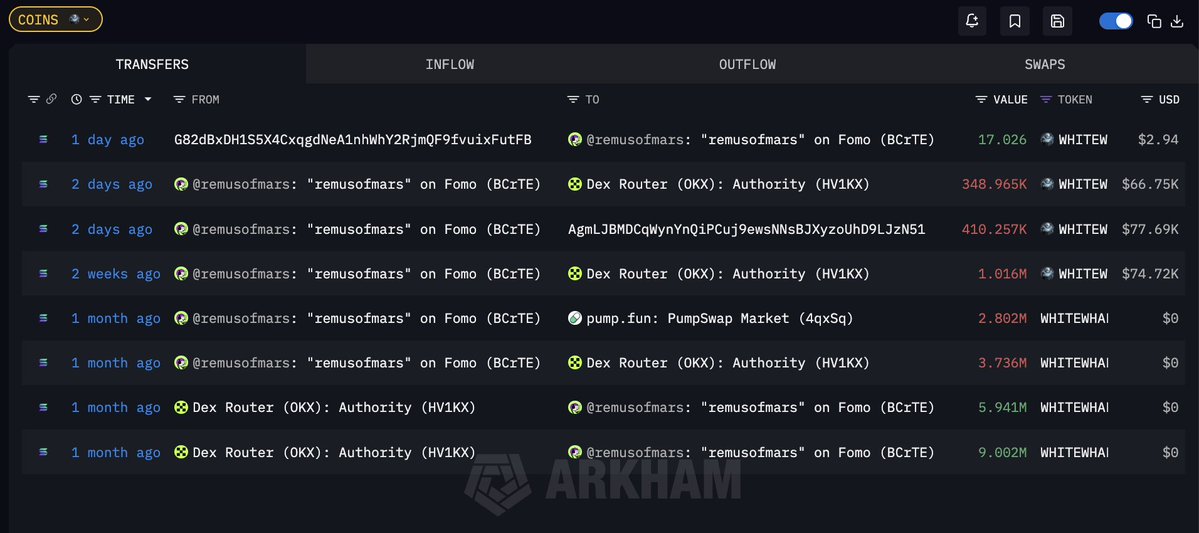Click the chain link icon in header
The width and height of the screenshot is (1199, 533).
(51, 100)
